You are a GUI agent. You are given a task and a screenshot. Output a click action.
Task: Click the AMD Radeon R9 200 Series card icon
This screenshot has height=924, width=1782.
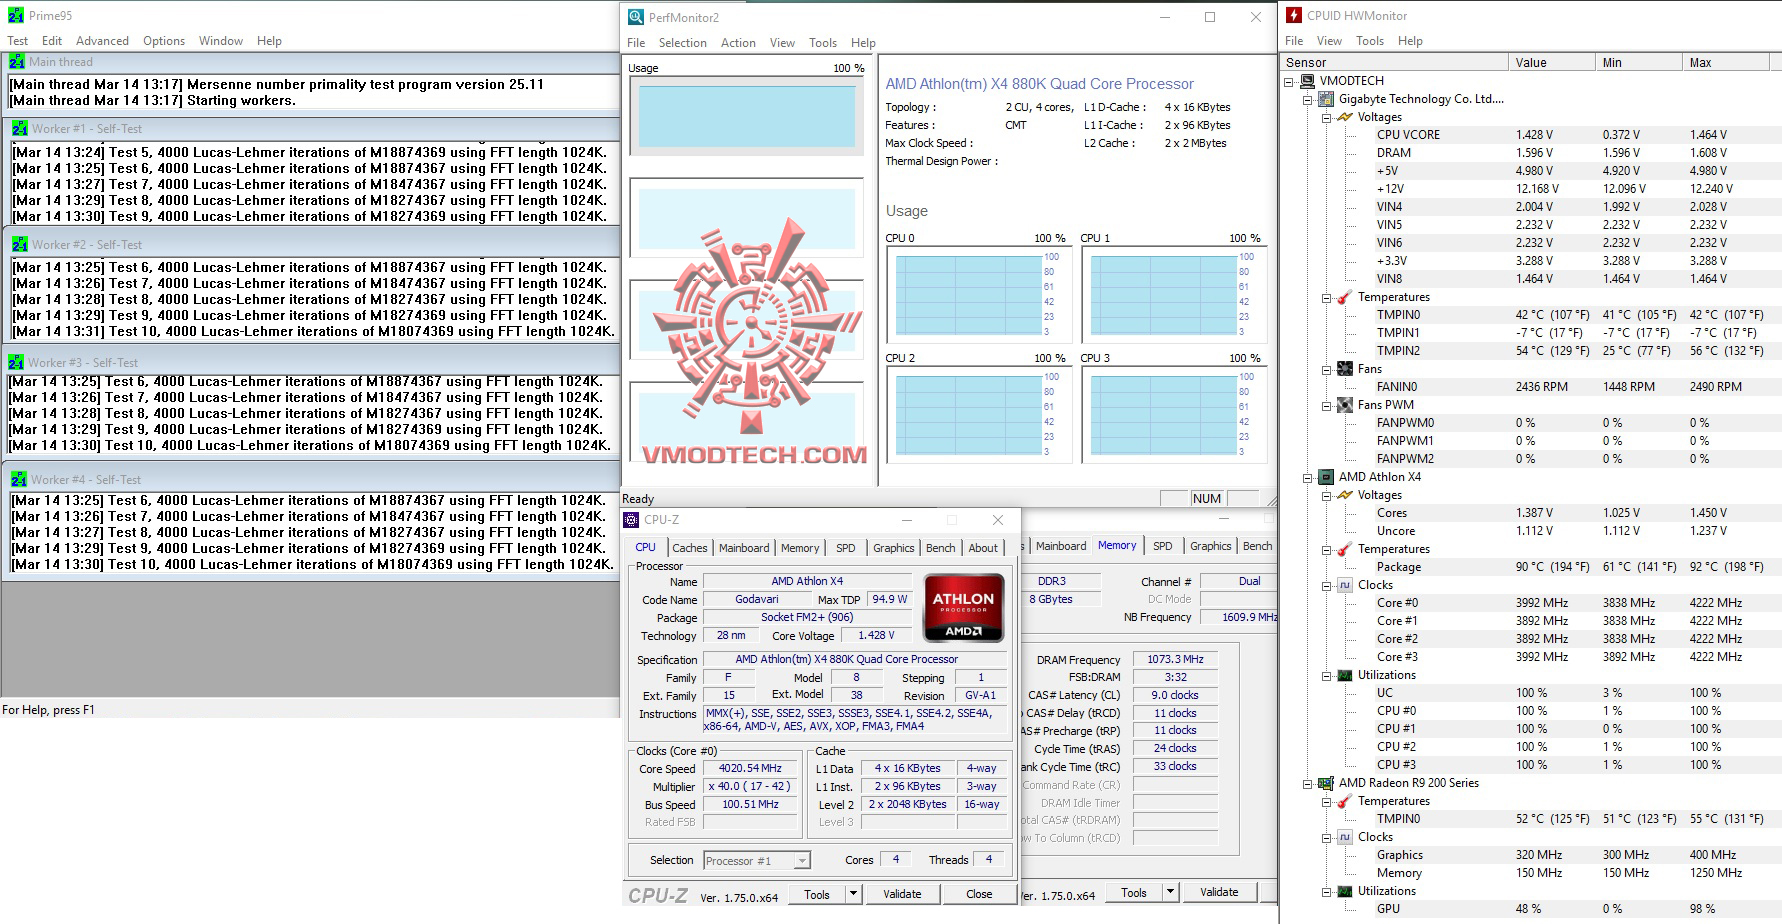(x=1326, y=783)
